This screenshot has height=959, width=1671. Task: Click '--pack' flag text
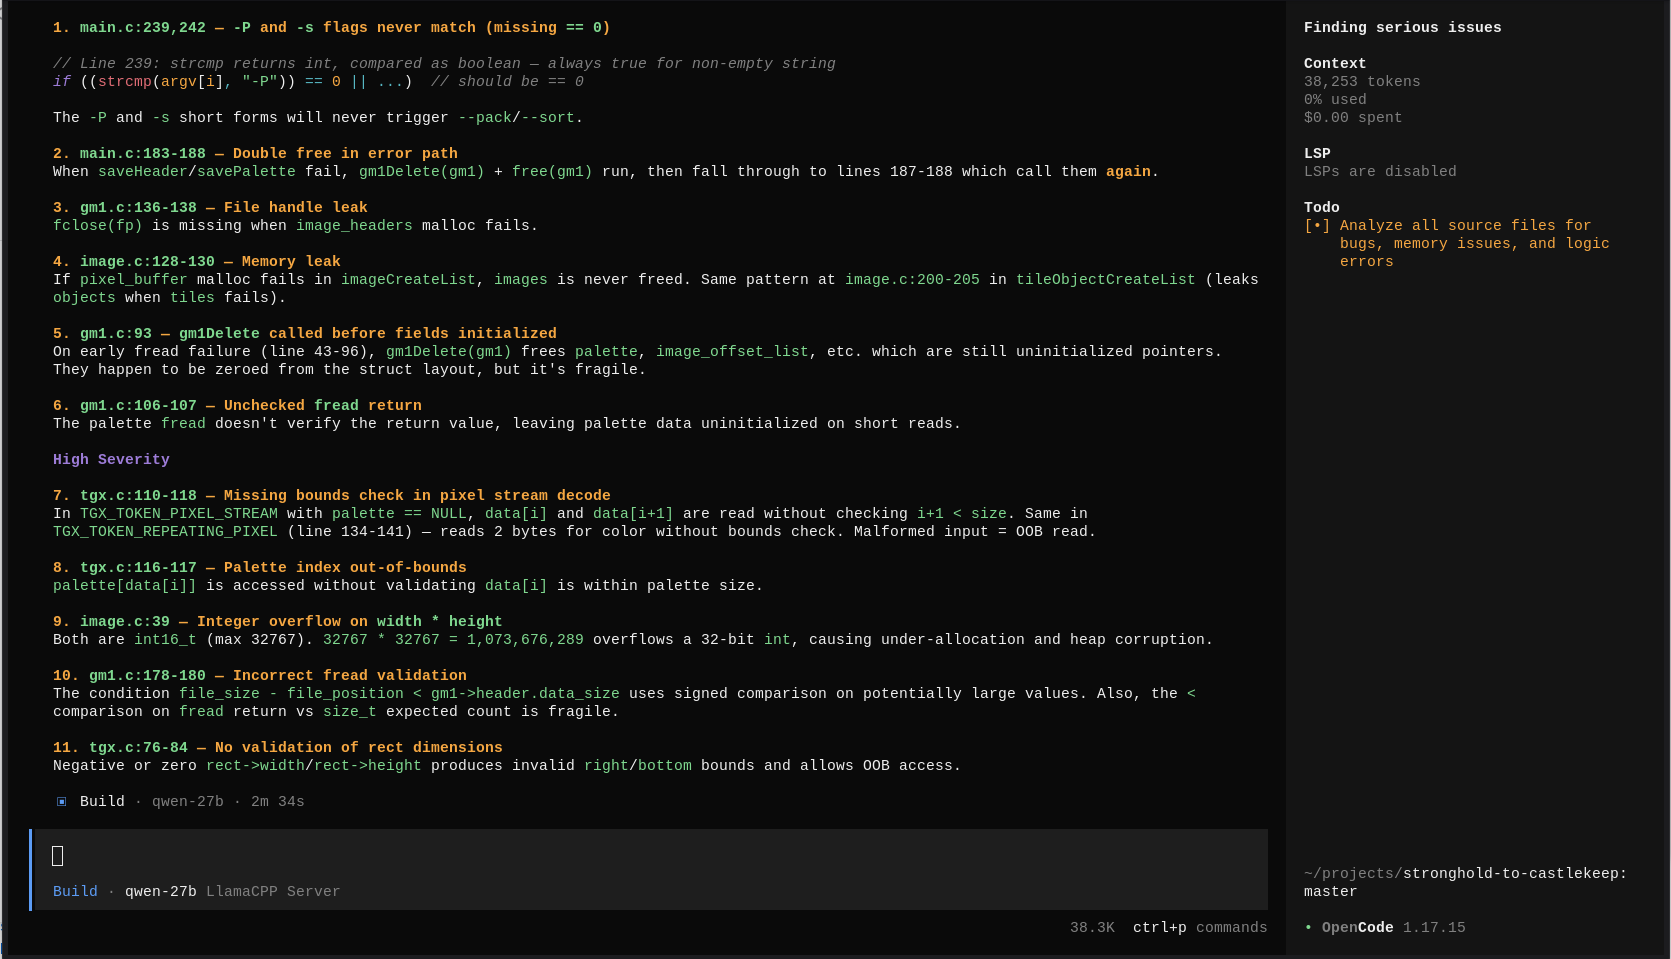point(485,118)
